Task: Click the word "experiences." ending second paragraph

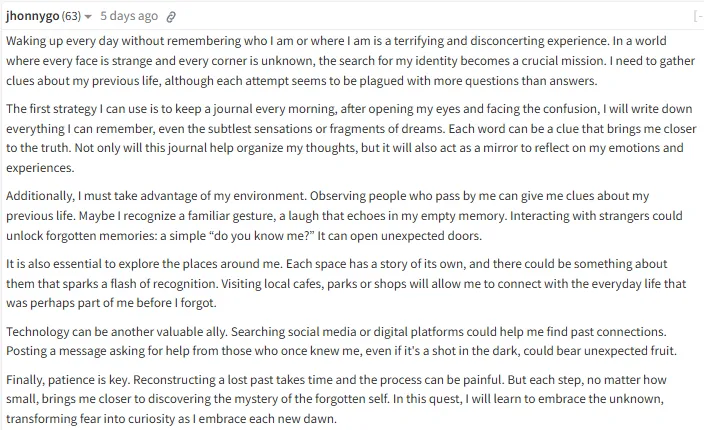Action: point(40,168)
